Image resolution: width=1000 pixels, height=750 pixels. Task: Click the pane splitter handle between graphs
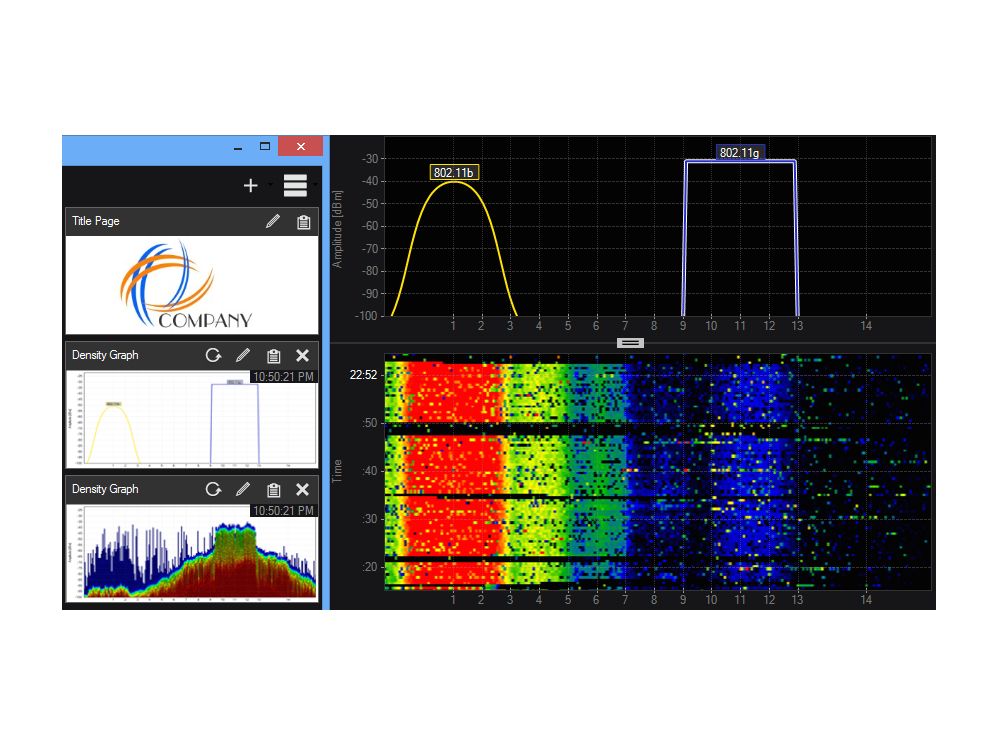(x=630, y=343)
